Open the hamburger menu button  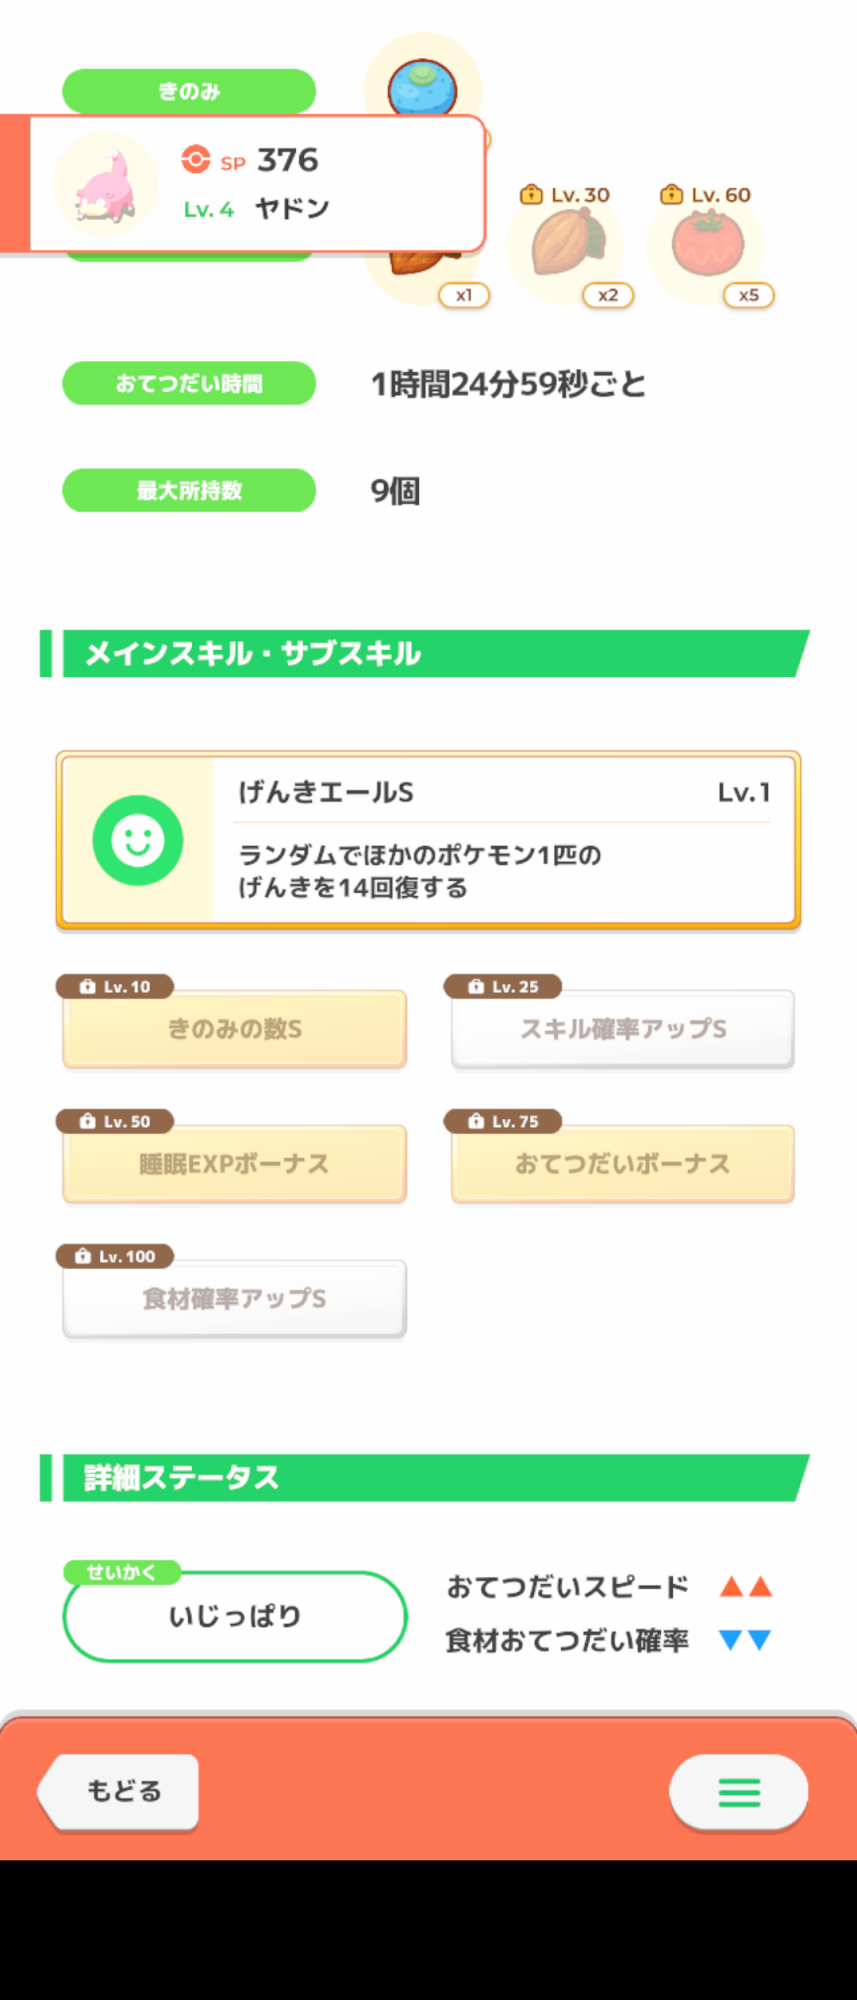coord(739,1791)
